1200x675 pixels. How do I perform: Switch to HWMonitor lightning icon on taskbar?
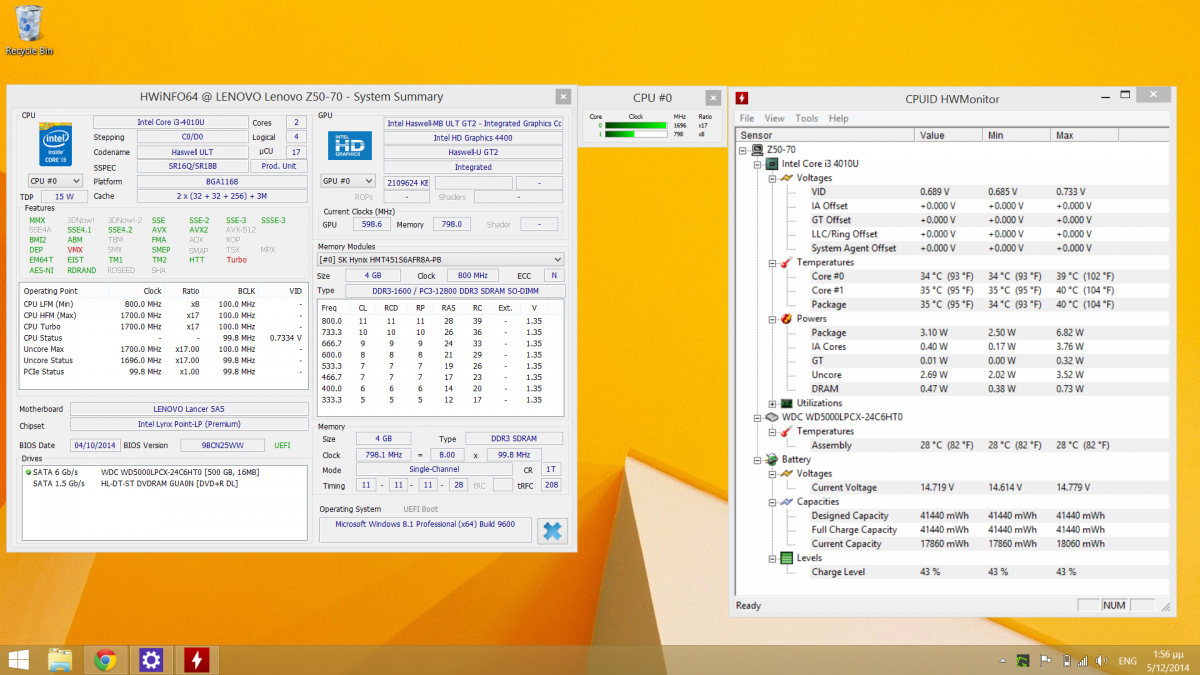click(x=196, y=660)
